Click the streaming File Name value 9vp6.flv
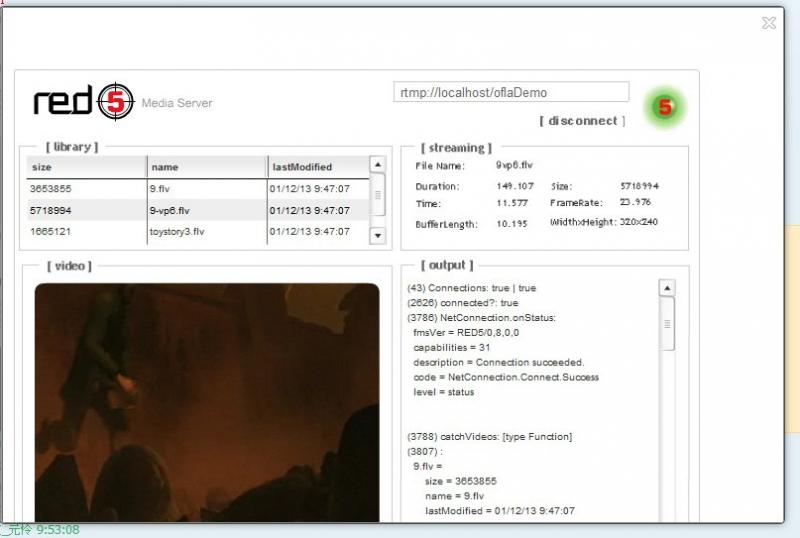Viewport: 800px width, 538px height. coord(514,165)
